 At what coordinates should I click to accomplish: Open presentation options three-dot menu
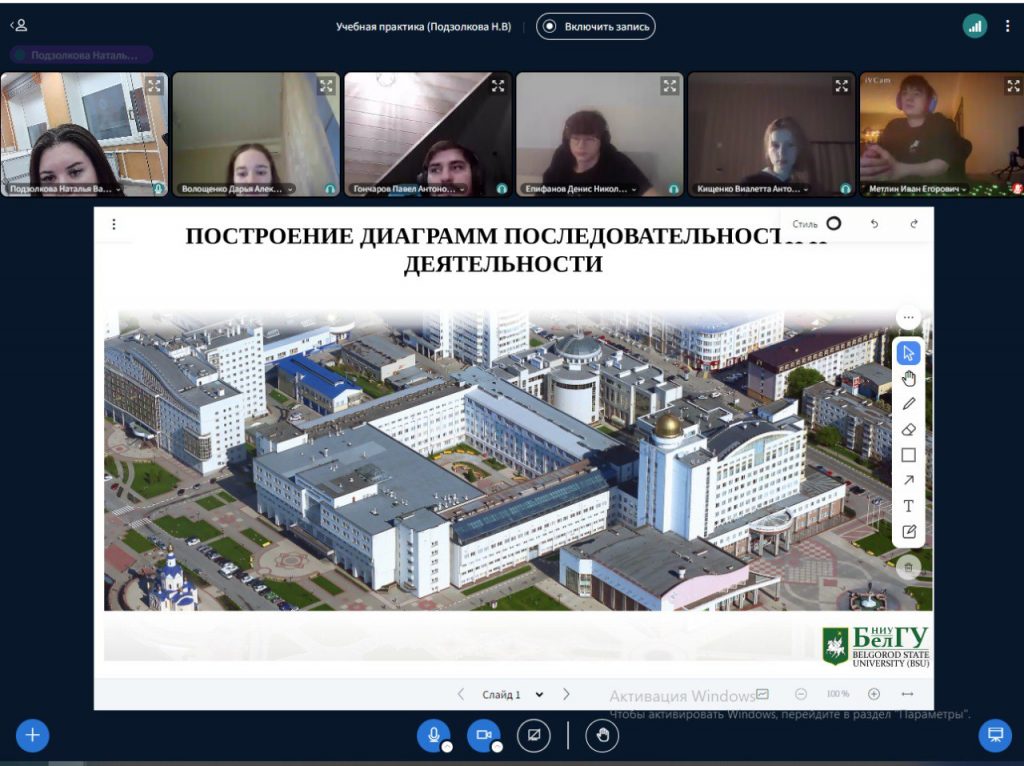click(x=114, y=224)
